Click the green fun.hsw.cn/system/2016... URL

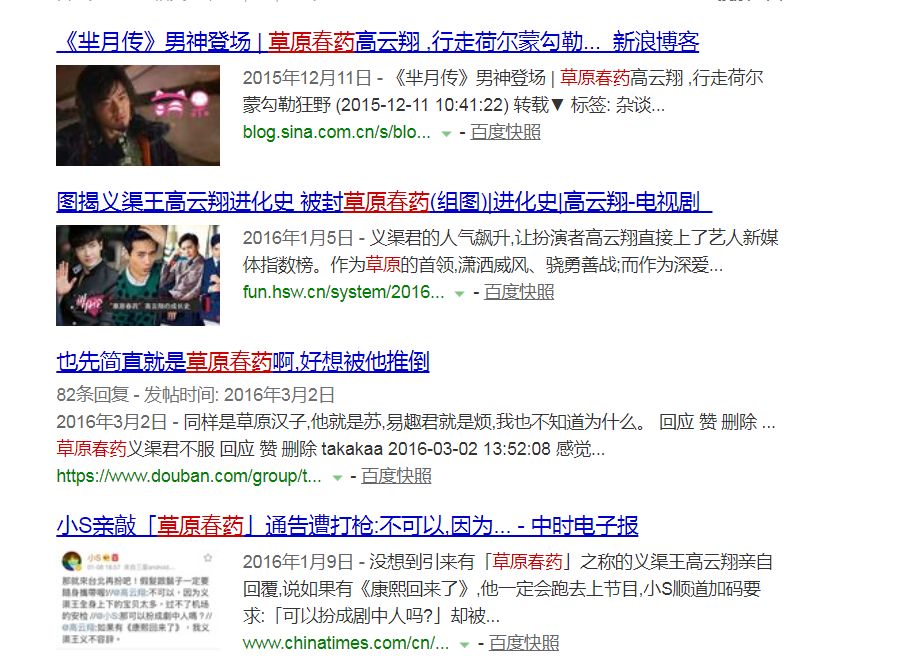pos(344,292)
